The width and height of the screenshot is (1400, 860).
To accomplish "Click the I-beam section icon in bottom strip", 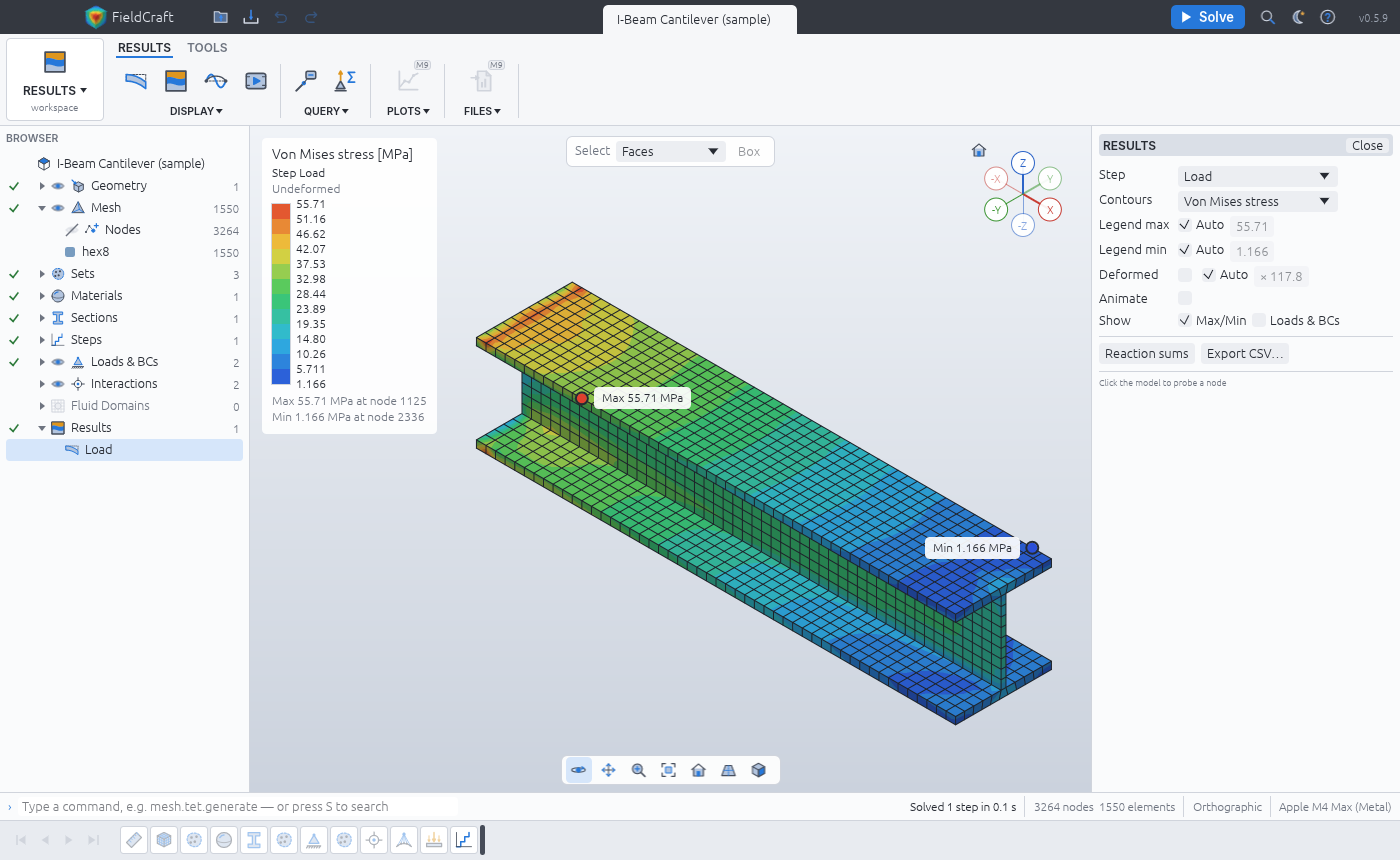I will [254, 840].
